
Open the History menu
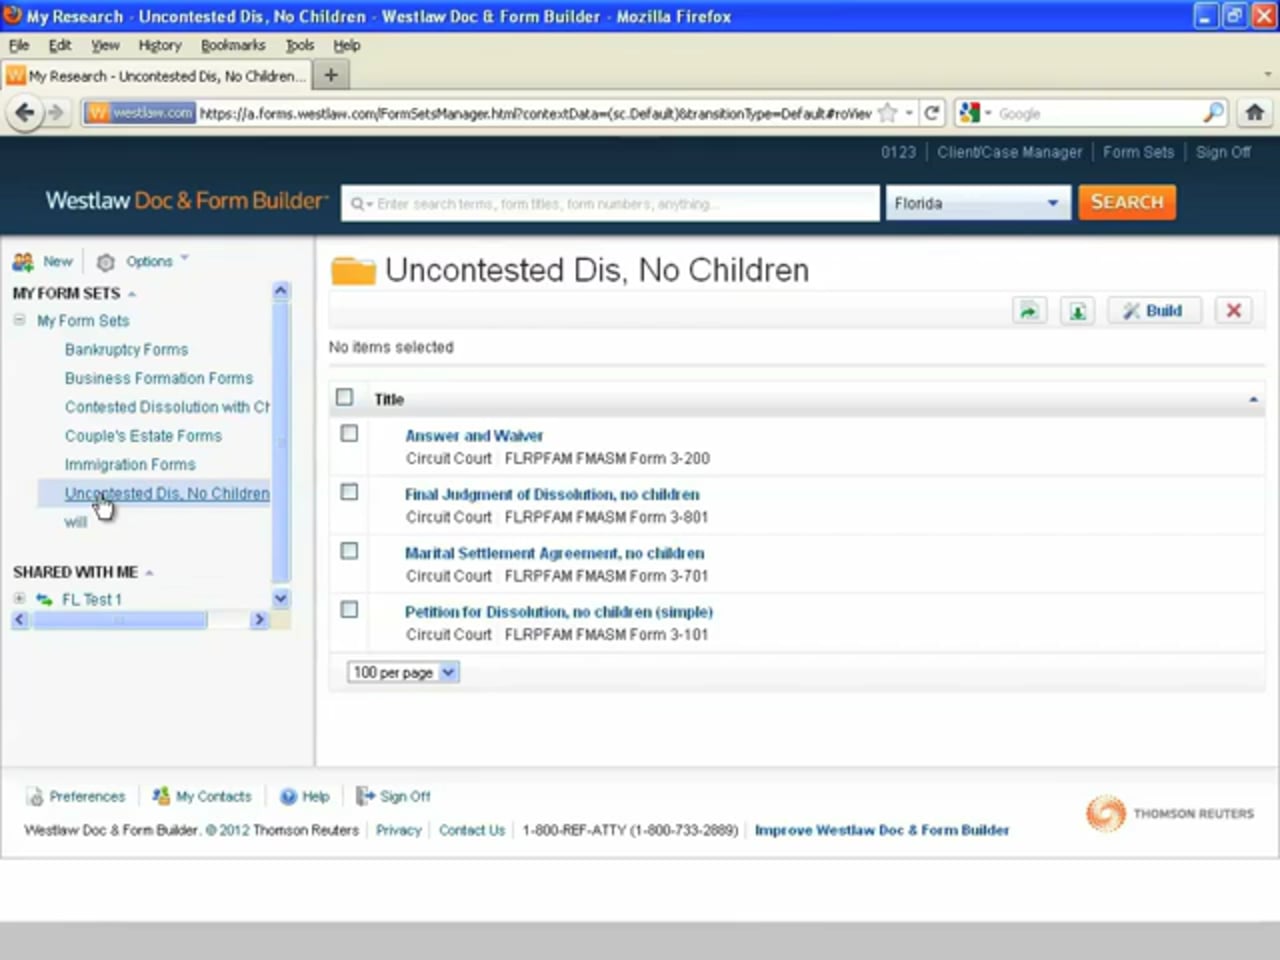(160, 45)
